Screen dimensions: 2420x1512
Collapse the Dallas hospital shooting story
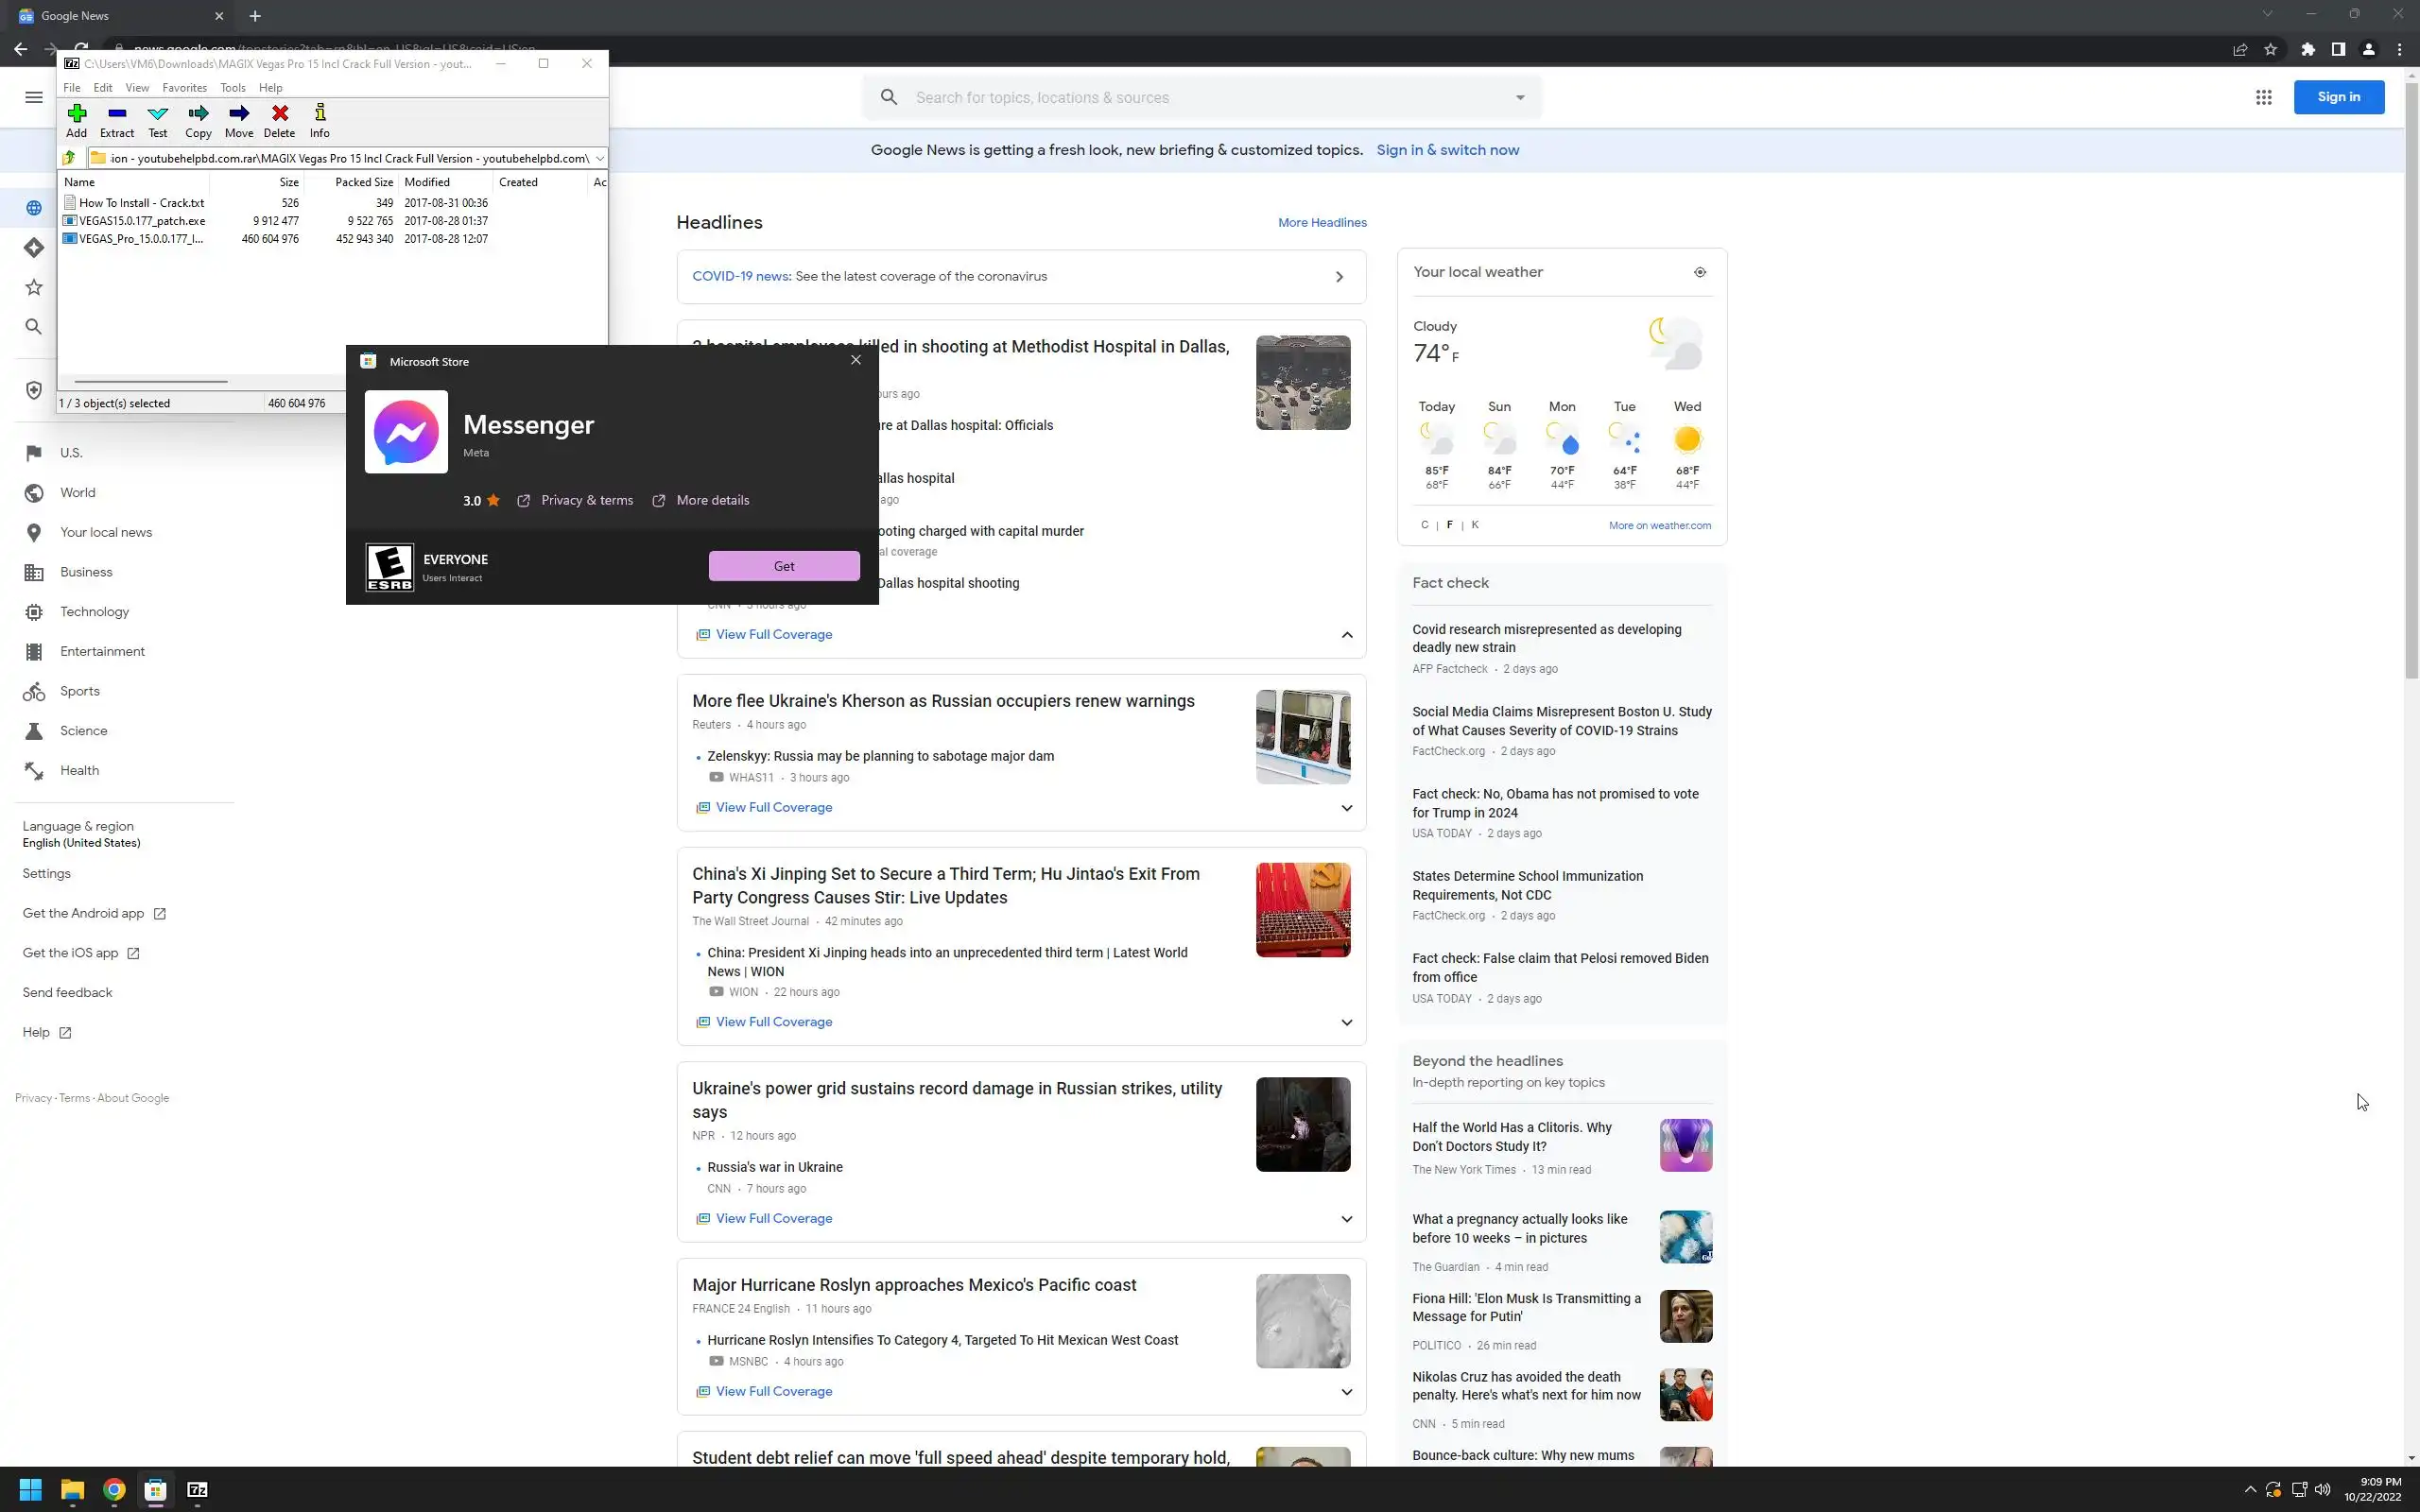pos(1346,635)
